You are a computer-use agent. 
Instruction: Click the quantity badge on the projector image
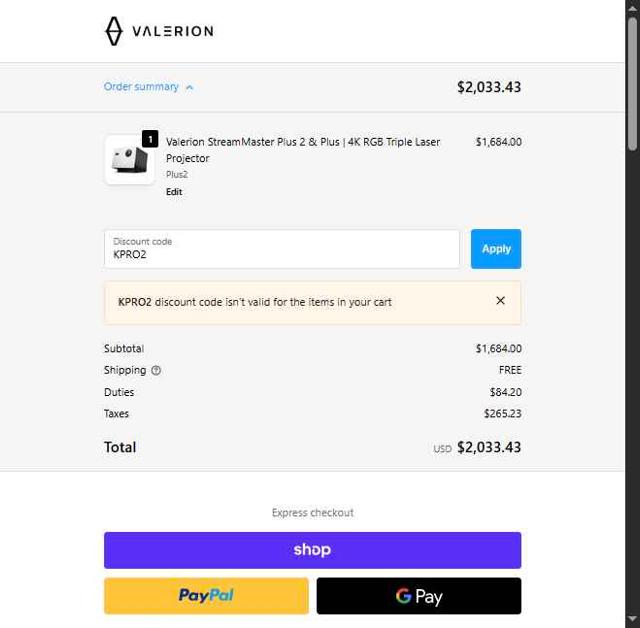coord(150,139)
